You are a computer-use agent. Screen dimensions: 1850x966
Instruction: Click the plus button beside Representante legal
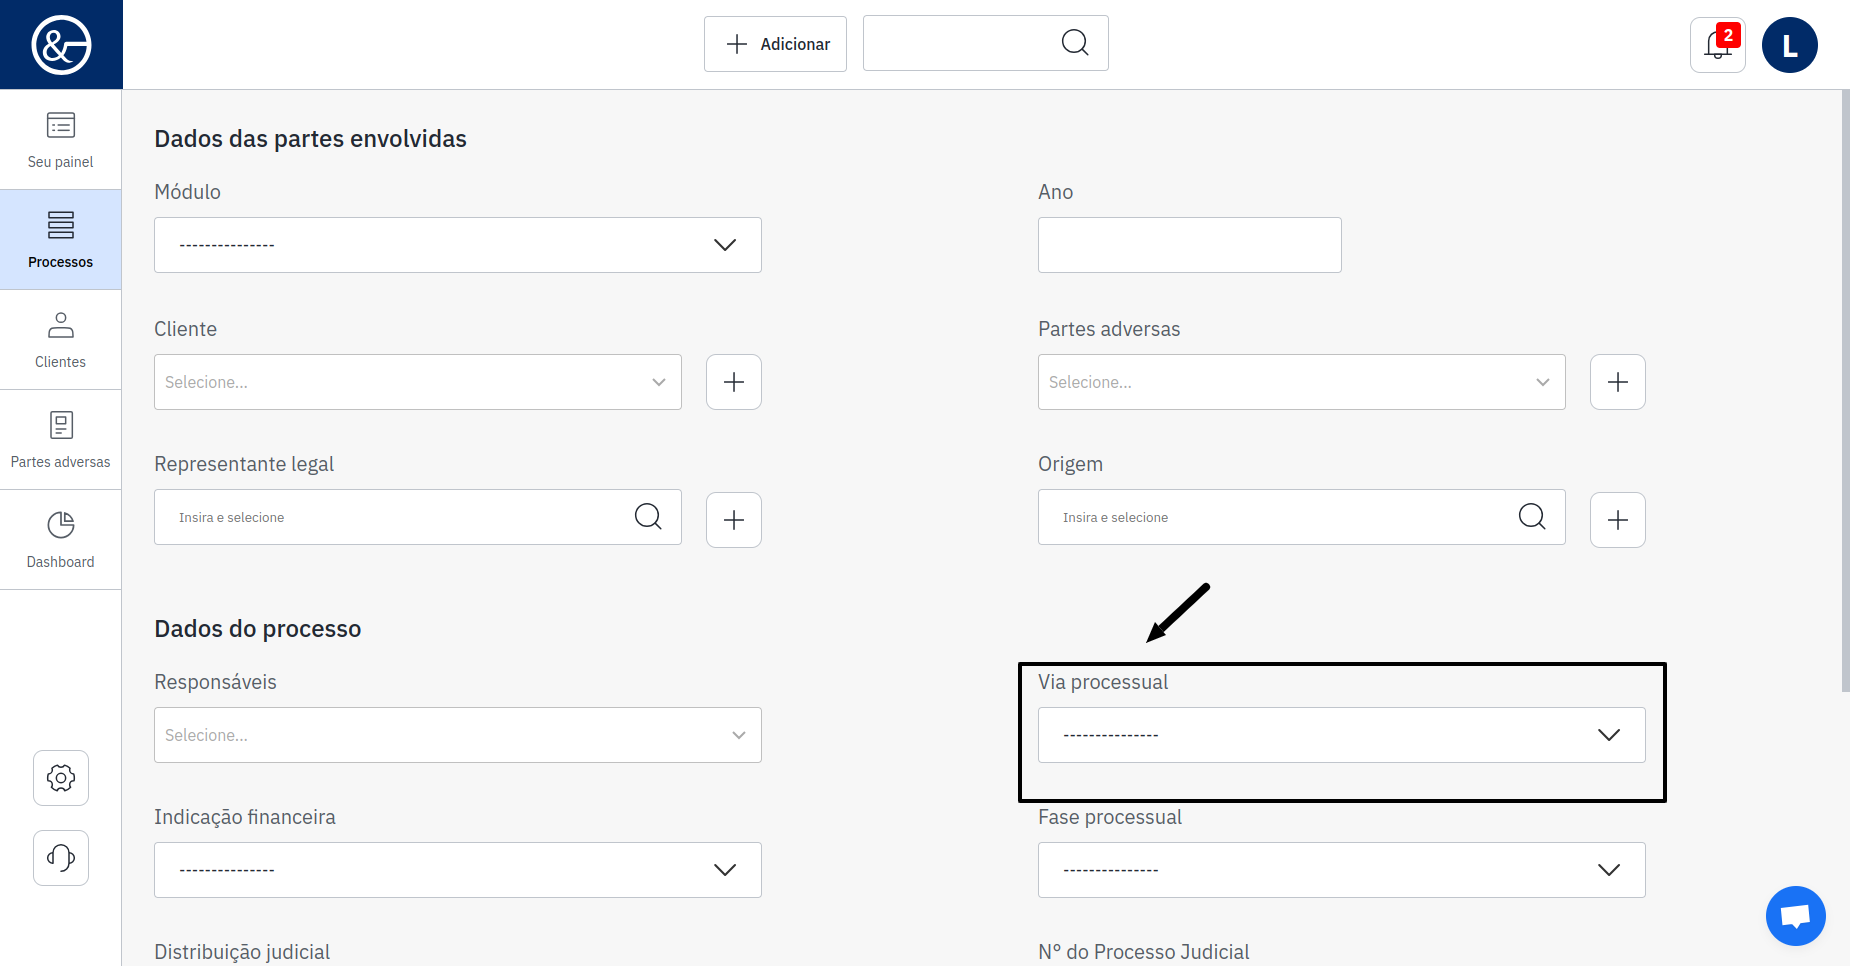click(x=734, y=520)
